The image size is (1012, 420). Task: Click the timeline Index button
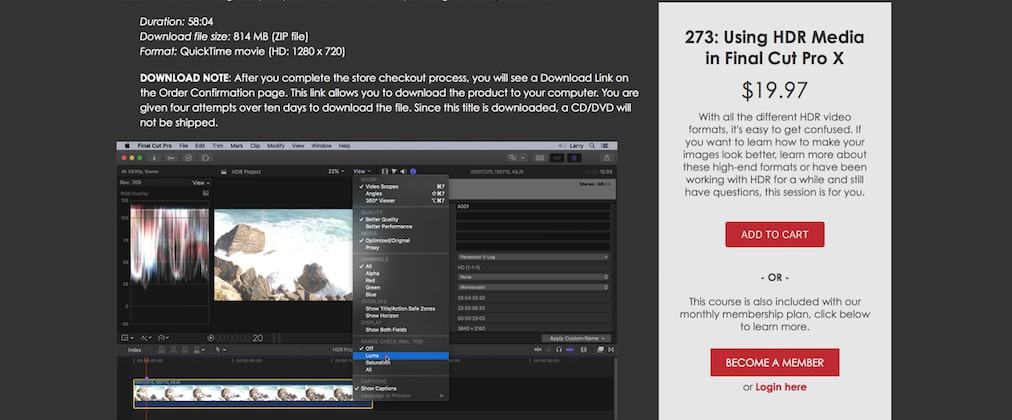click(x=134, y=350)
